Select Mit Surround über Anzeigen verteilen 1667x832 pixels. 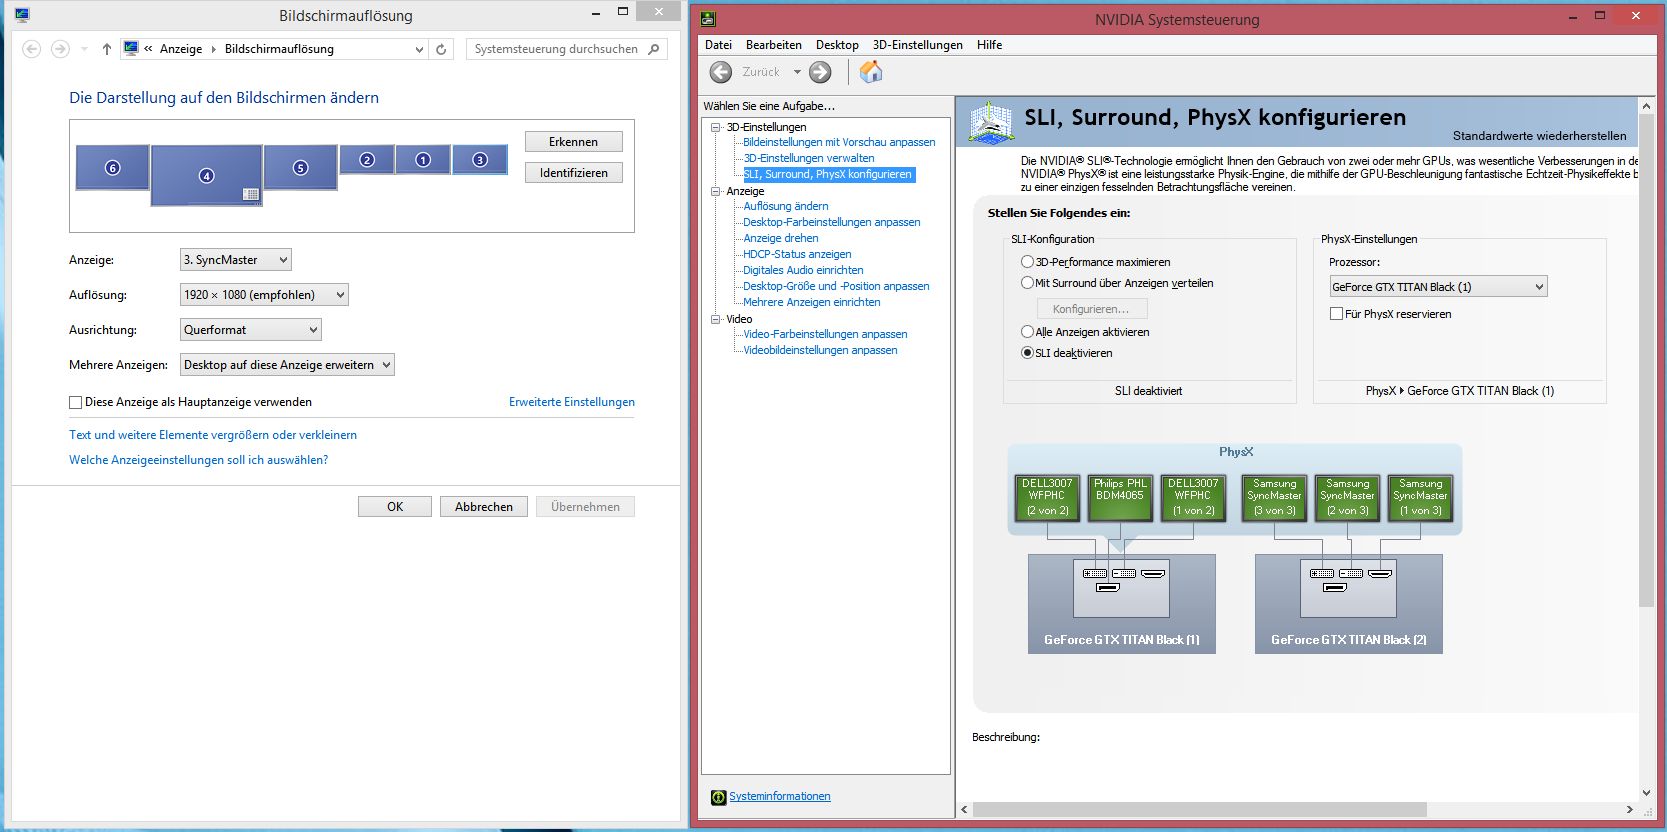tap(1027, 283)
